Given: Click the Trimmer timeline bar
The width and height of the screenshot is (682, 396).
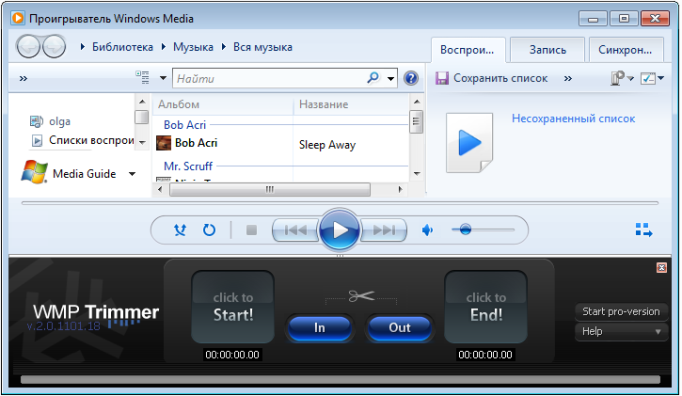Looking at the screenshot, I should coord(340,379).
